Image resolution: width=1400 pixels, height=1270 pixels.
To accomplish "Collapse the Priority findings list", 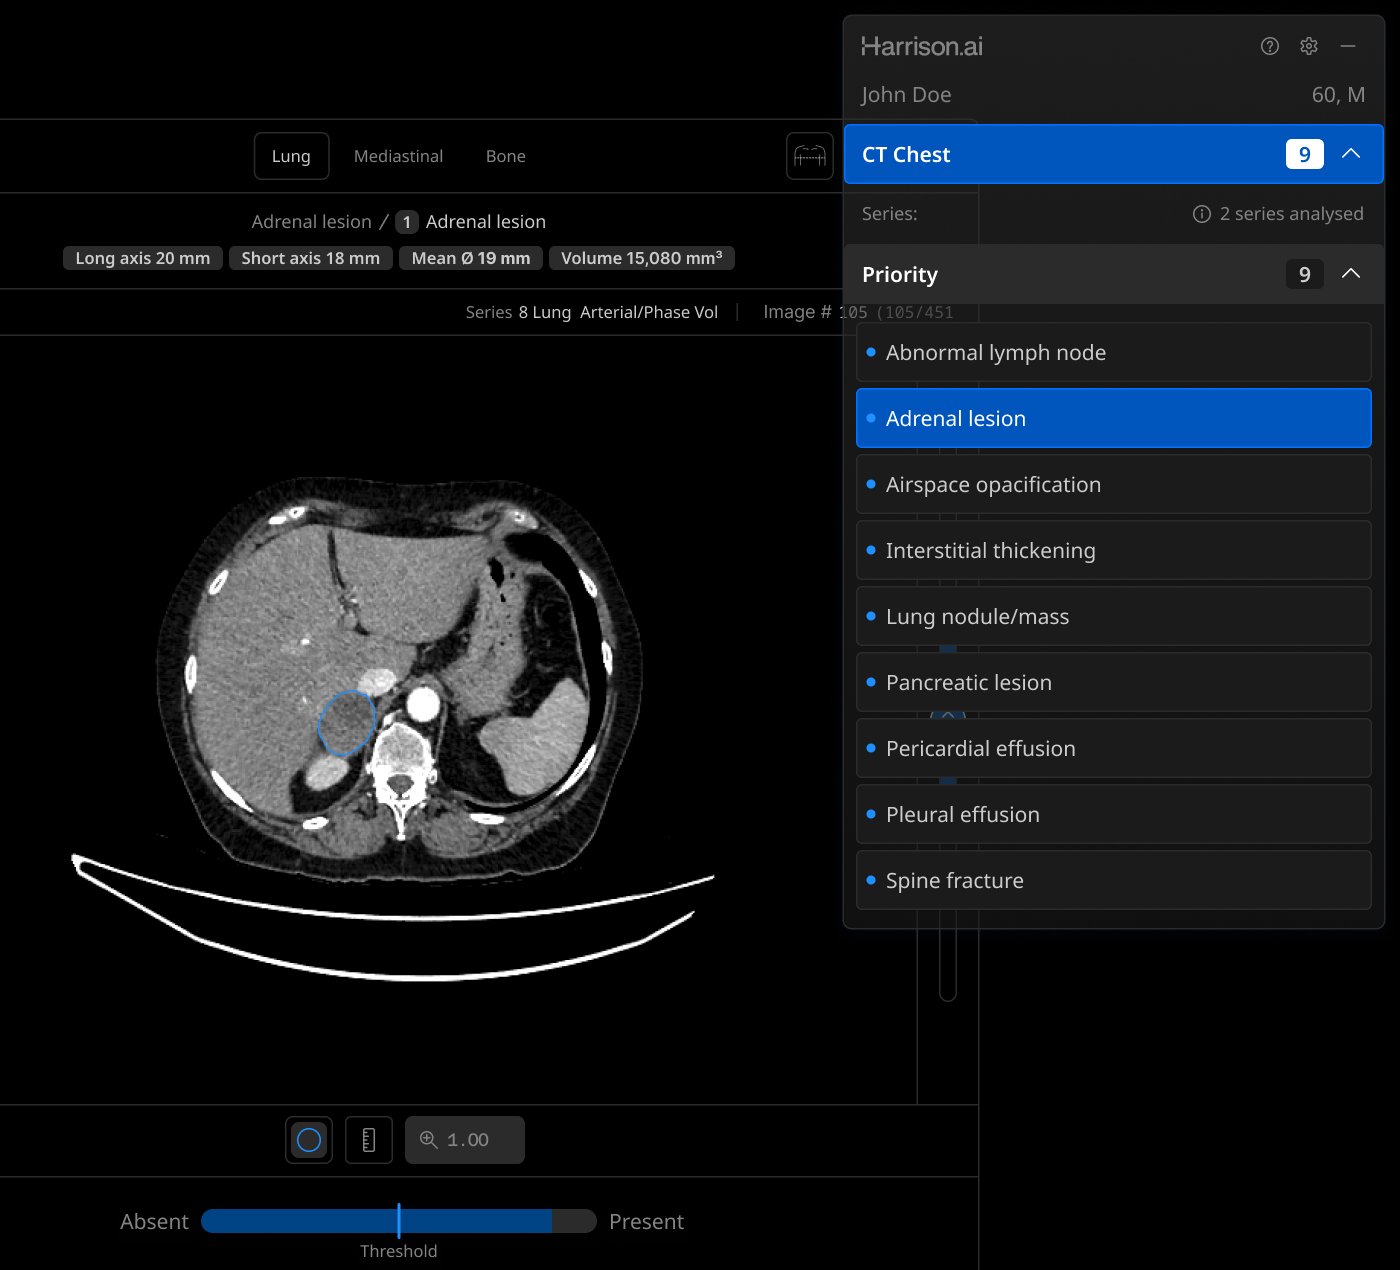I will click(1350, 274).
